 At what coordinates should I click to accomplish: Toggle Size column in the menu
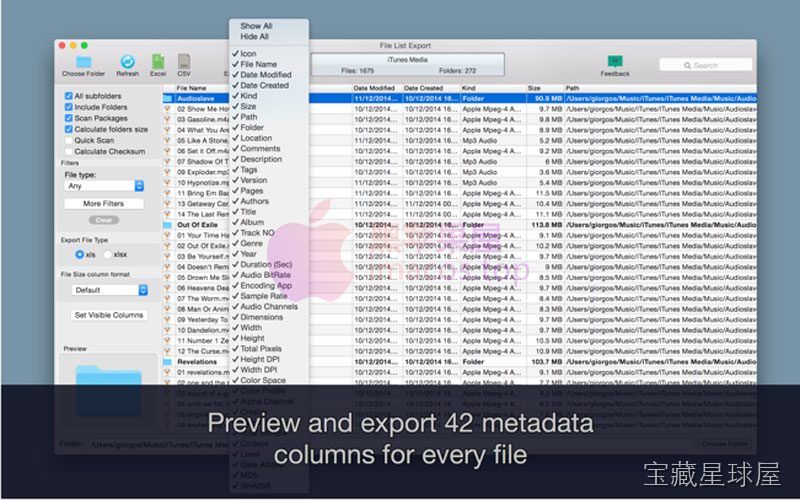(x=248, y=106)
